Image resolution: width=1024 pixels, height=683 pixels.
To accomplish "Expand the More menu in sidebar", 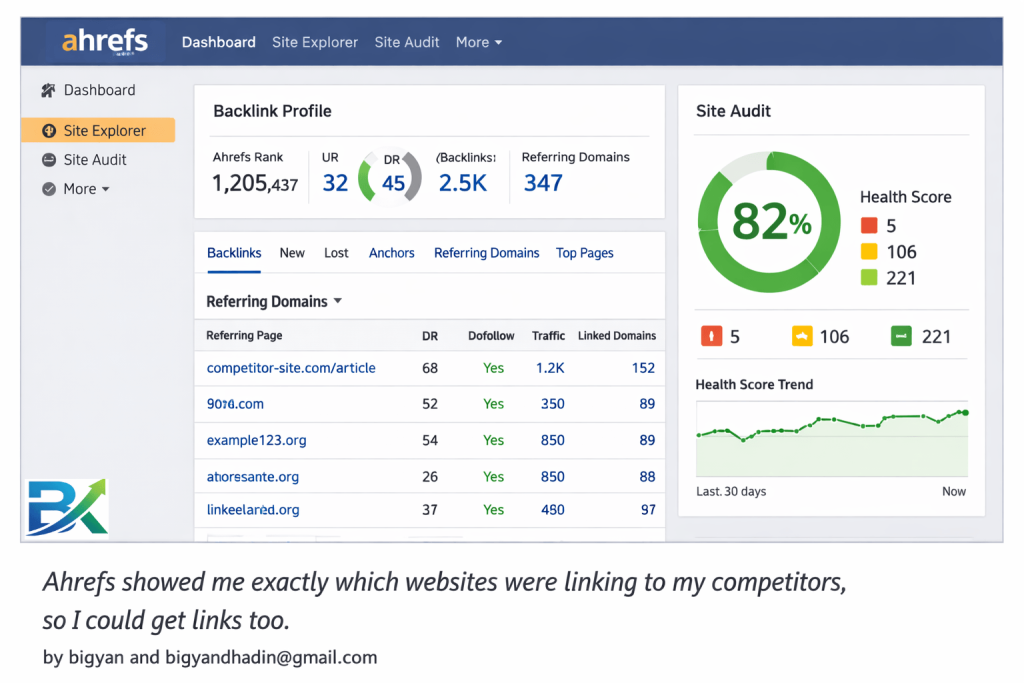I will [86, 189].
